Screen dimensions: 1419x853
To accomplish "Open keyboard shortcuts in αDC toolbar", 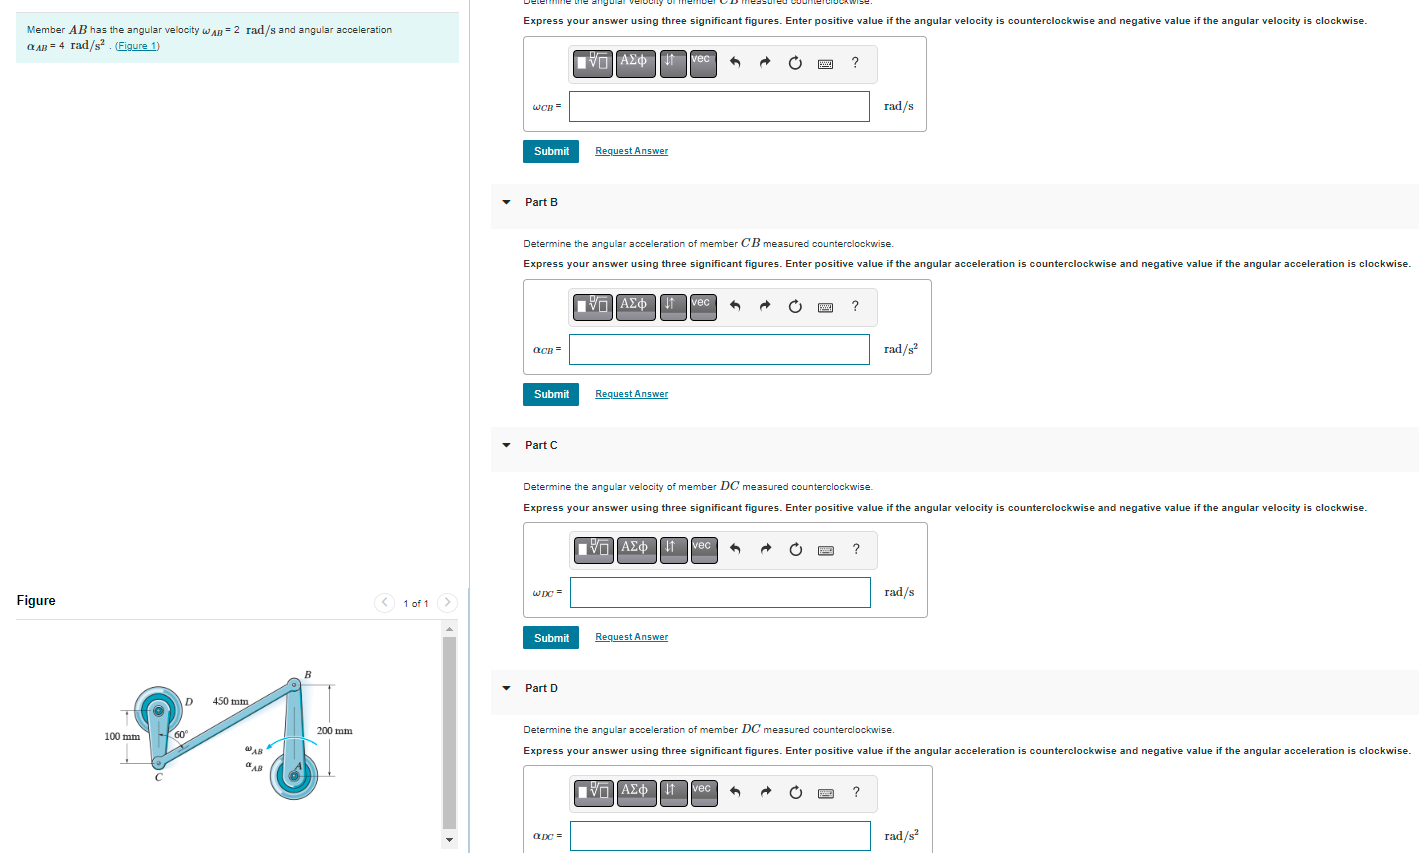I will pos(826,794).
